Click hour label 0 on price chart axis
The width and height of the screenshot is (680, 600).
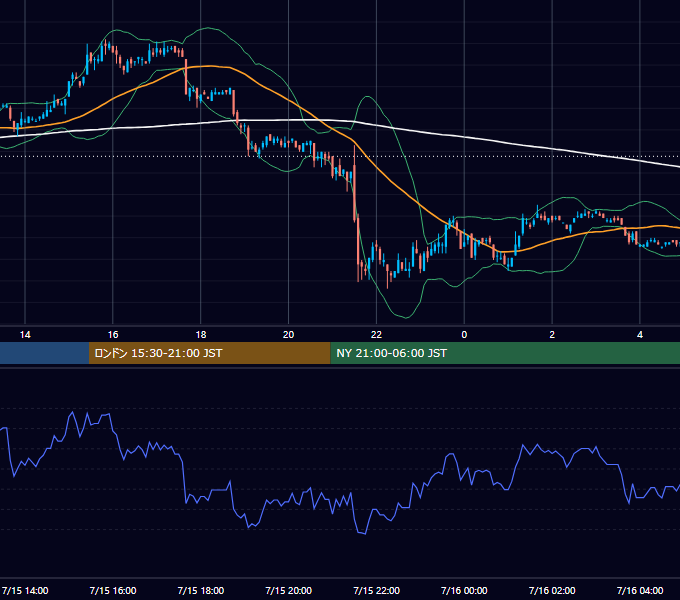(464, 335)
